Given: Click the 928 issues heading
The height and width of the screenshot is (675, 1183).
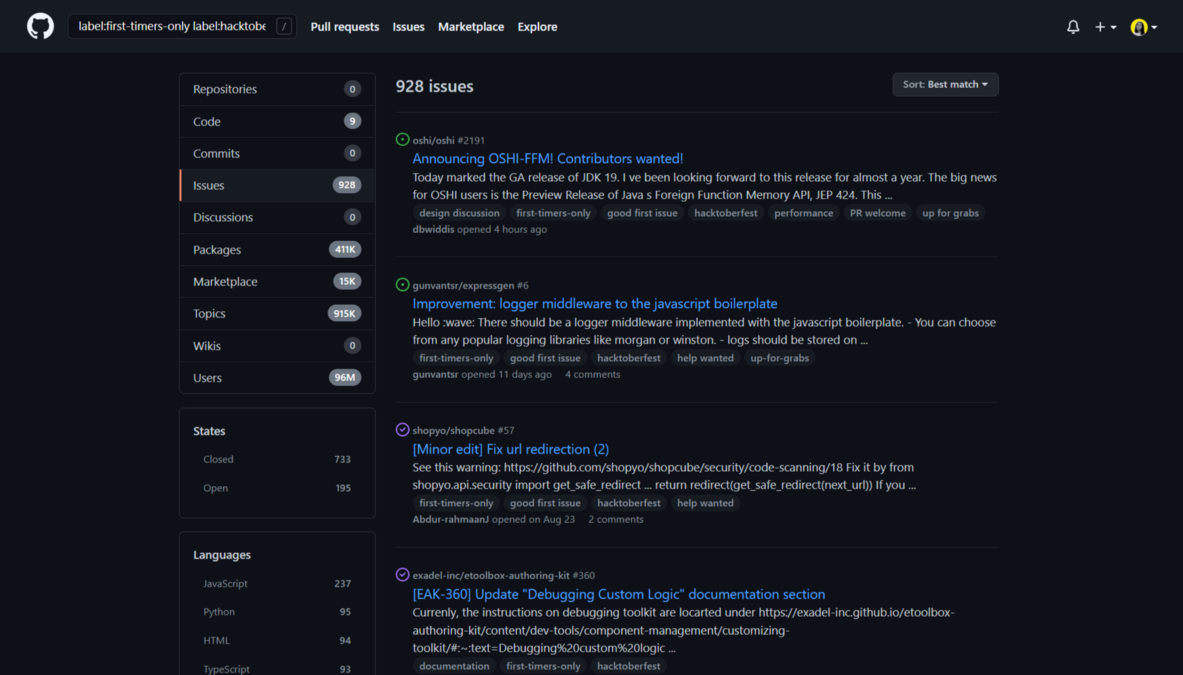Looking at the screenshot, I should (x=435, y=86).
